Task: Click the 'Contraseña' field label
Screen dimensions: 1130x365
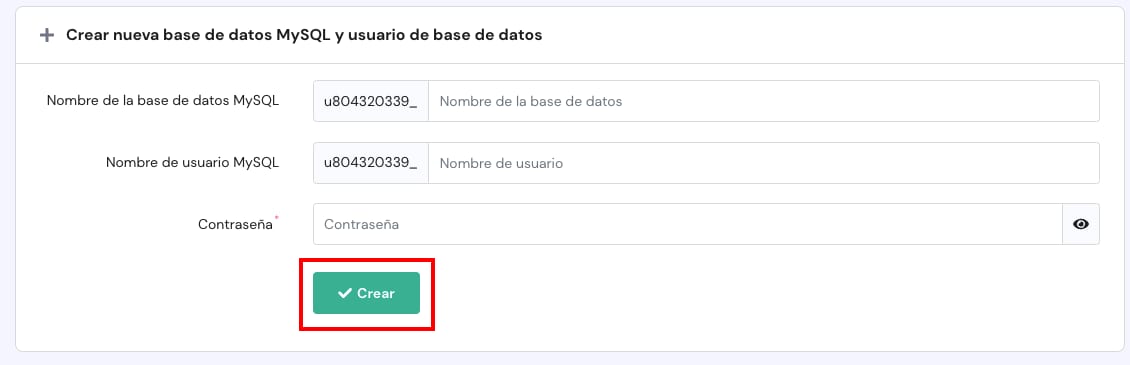Action: [236, 224]
